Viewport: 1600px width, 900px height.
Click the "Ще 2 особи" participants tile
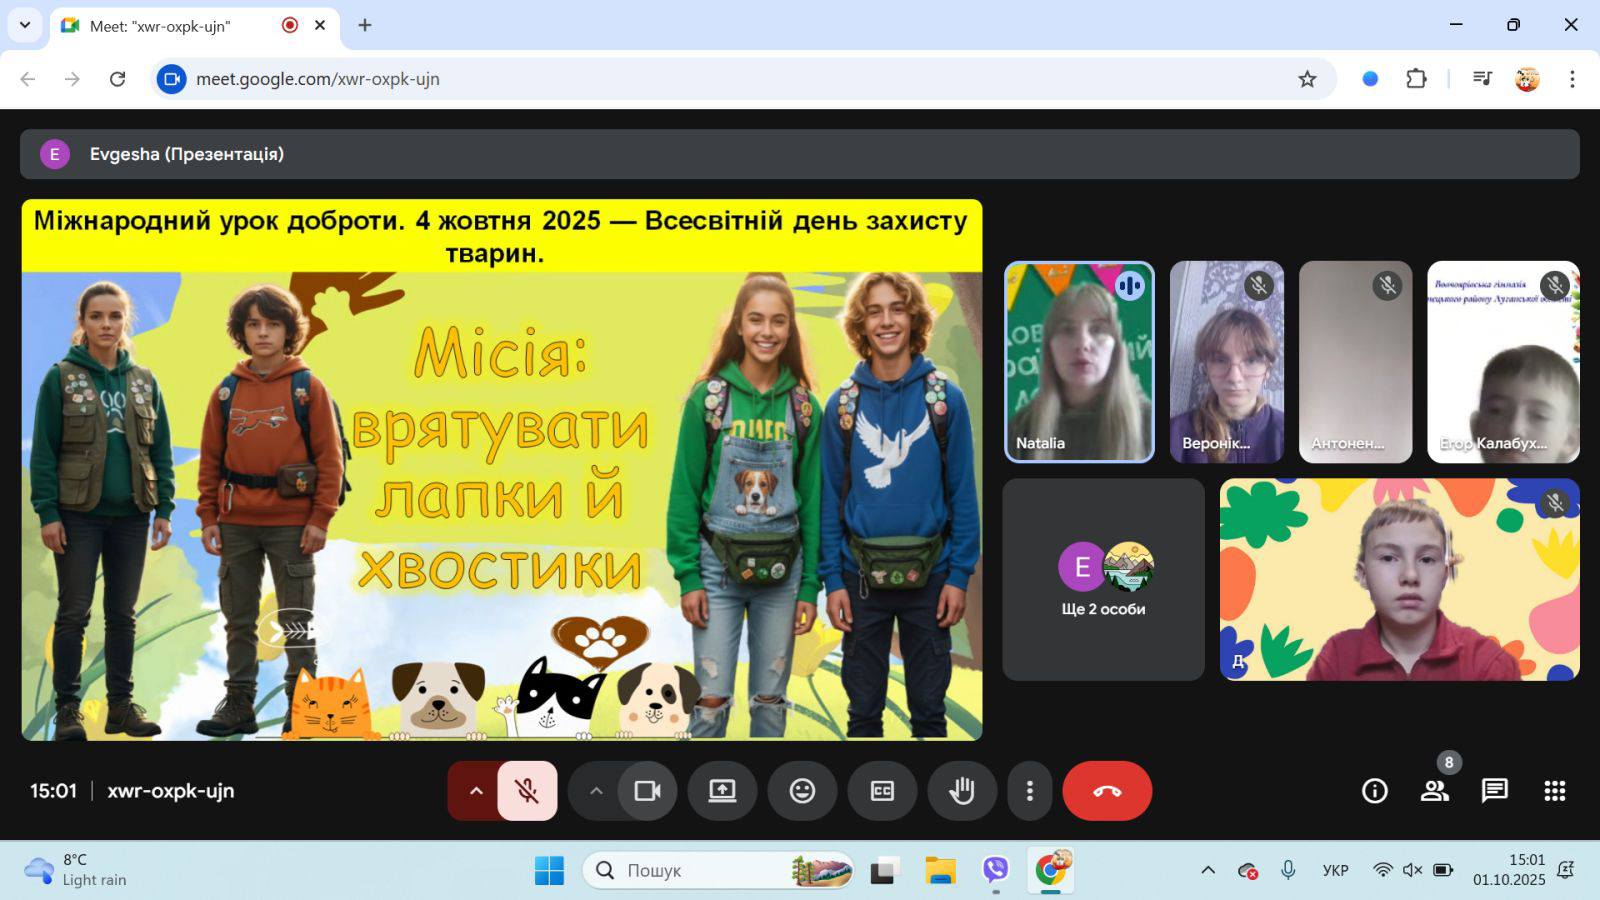1103,580
